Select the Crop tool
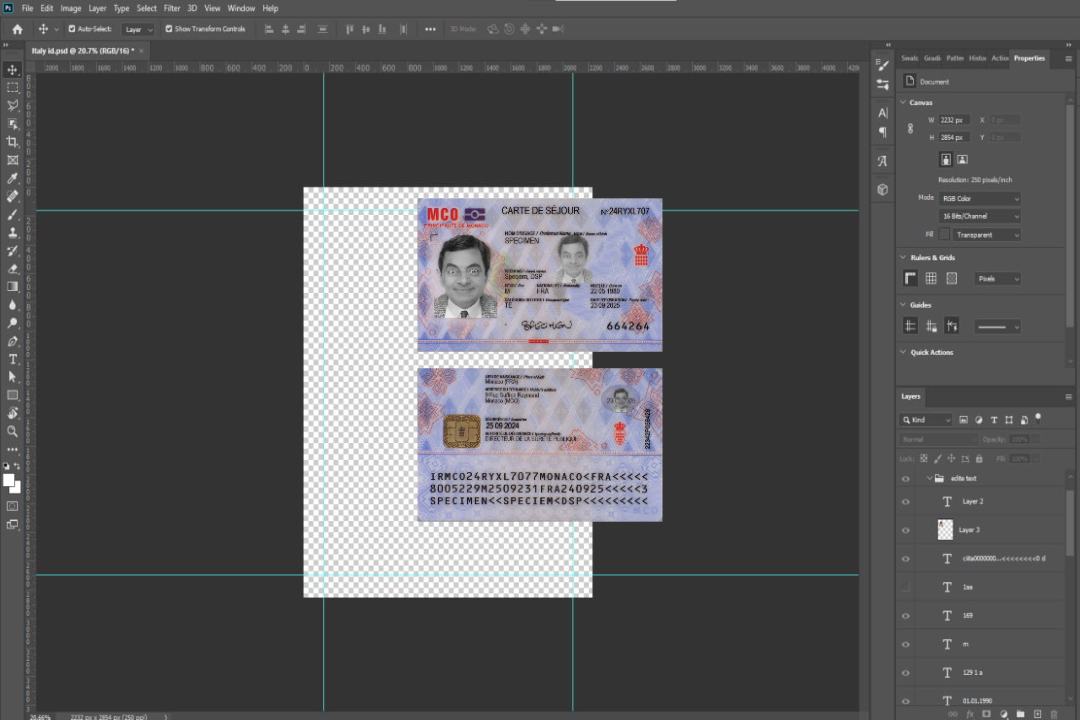1080x720 pixels. (12, 142)
